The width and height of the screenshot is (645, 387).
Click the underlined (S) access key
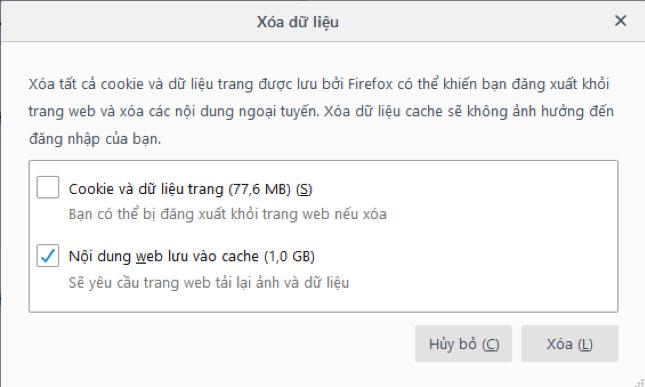coord(304,189)
